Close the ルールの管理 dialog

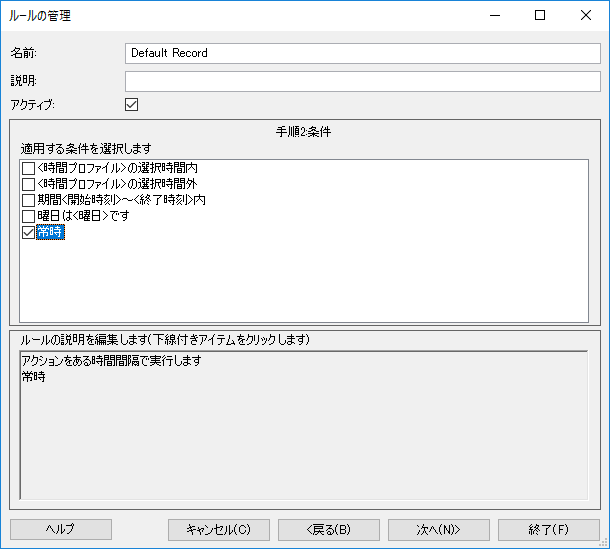586,16
